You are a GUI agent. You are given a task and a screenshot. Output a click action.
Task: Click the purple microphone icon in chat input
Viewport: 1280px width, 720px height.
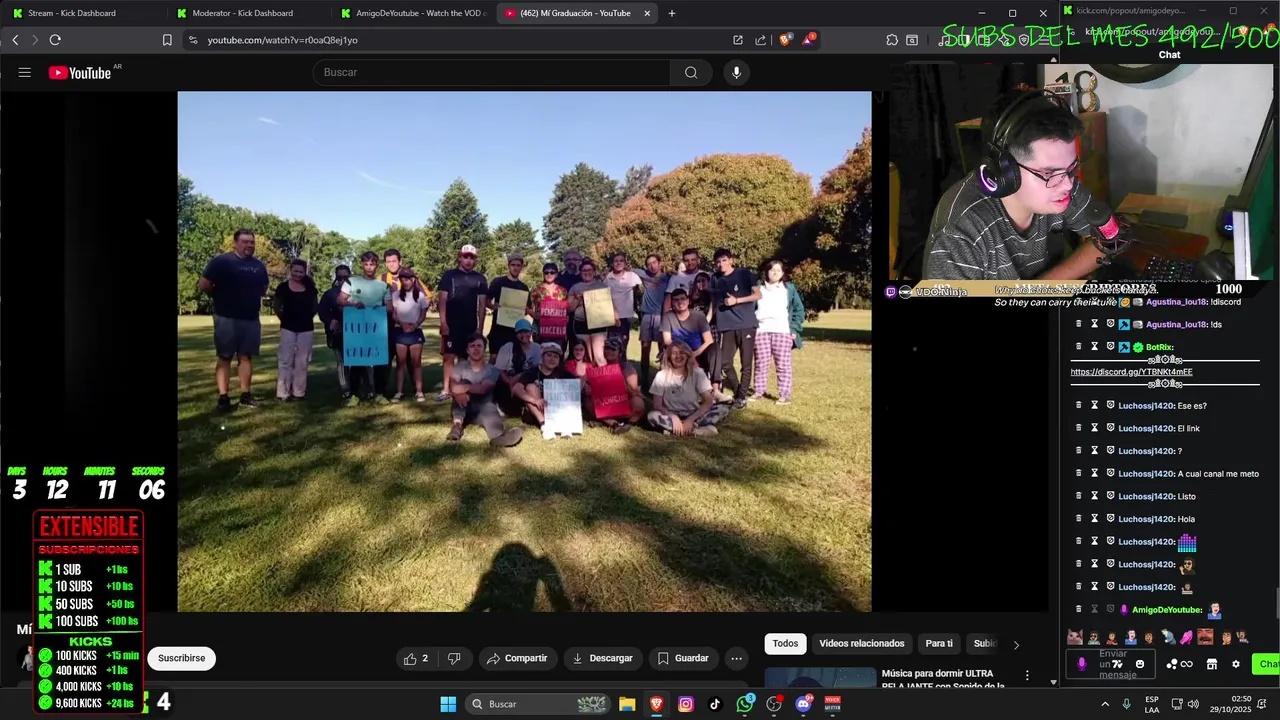1081,664
